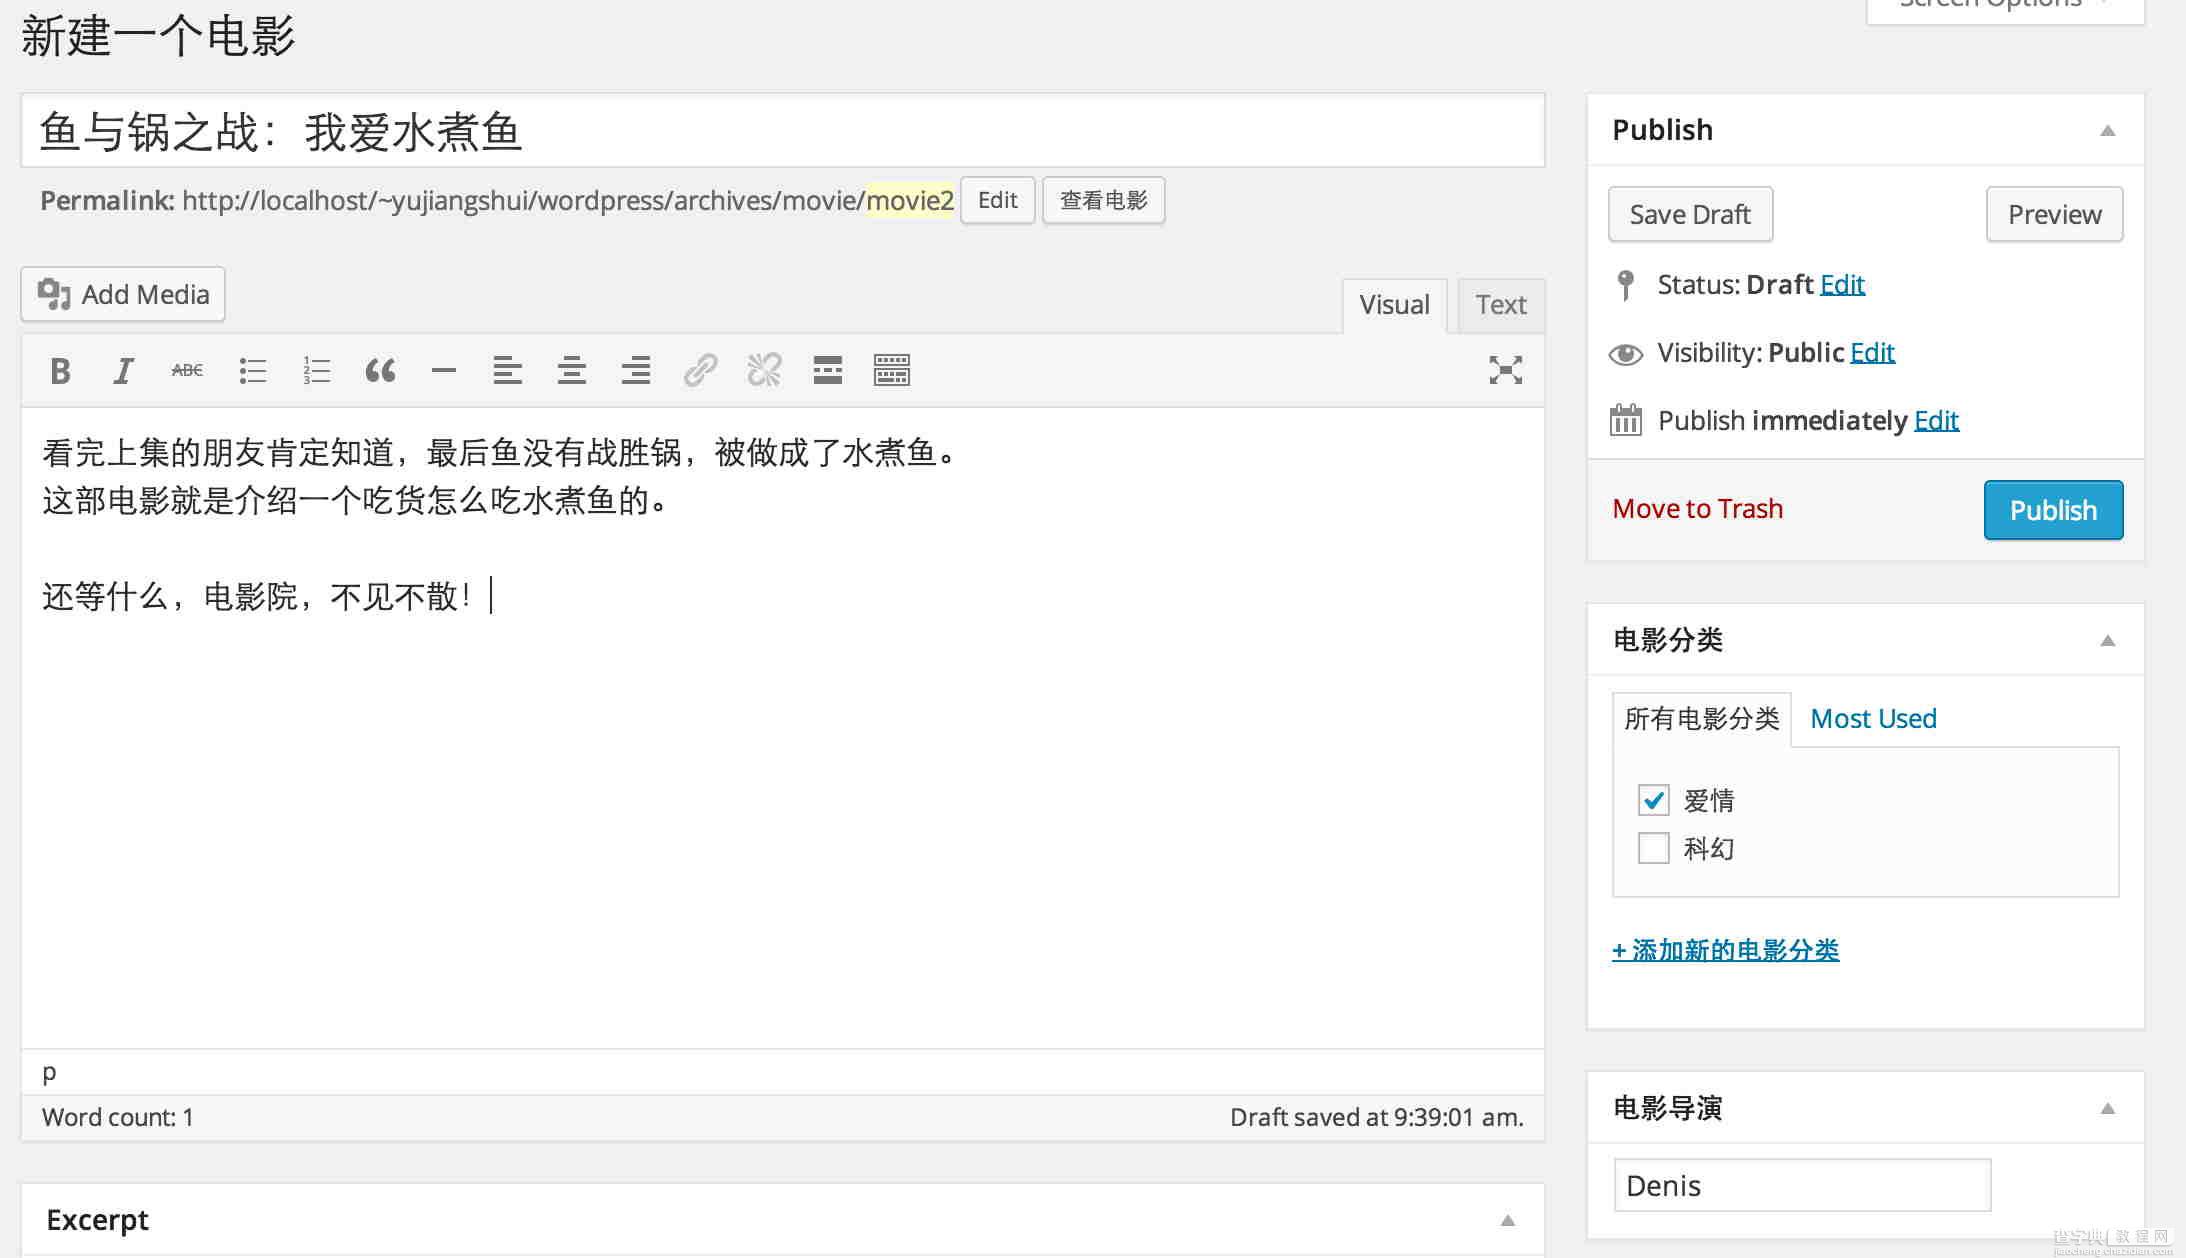Viewport: 2186px width, 1258px height.
Task: Click the Unlink icon
Action: click(x=764, y=369)
